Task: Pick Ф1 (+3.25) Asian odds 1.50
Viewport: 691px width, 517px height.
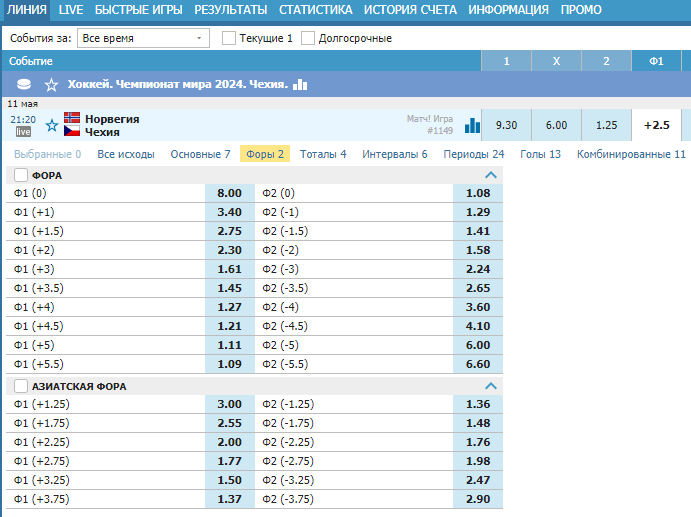Action: tap(230, 480)
